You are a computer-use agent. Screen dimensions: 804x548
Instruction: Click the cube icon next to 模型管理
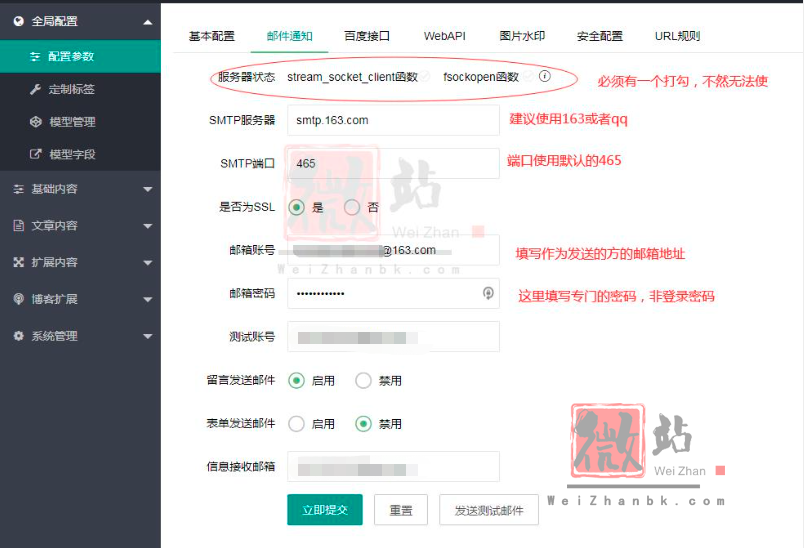pos(35,122)
